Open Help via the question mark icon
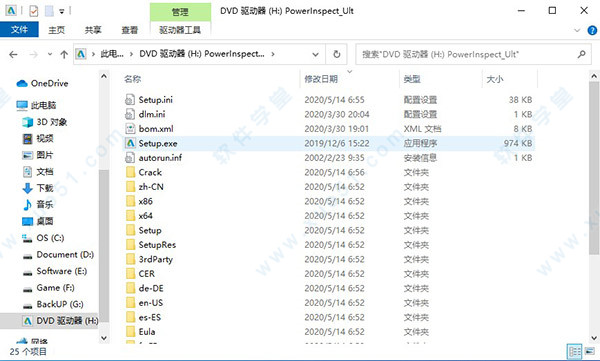600x361 pixels. coord(592,30)
